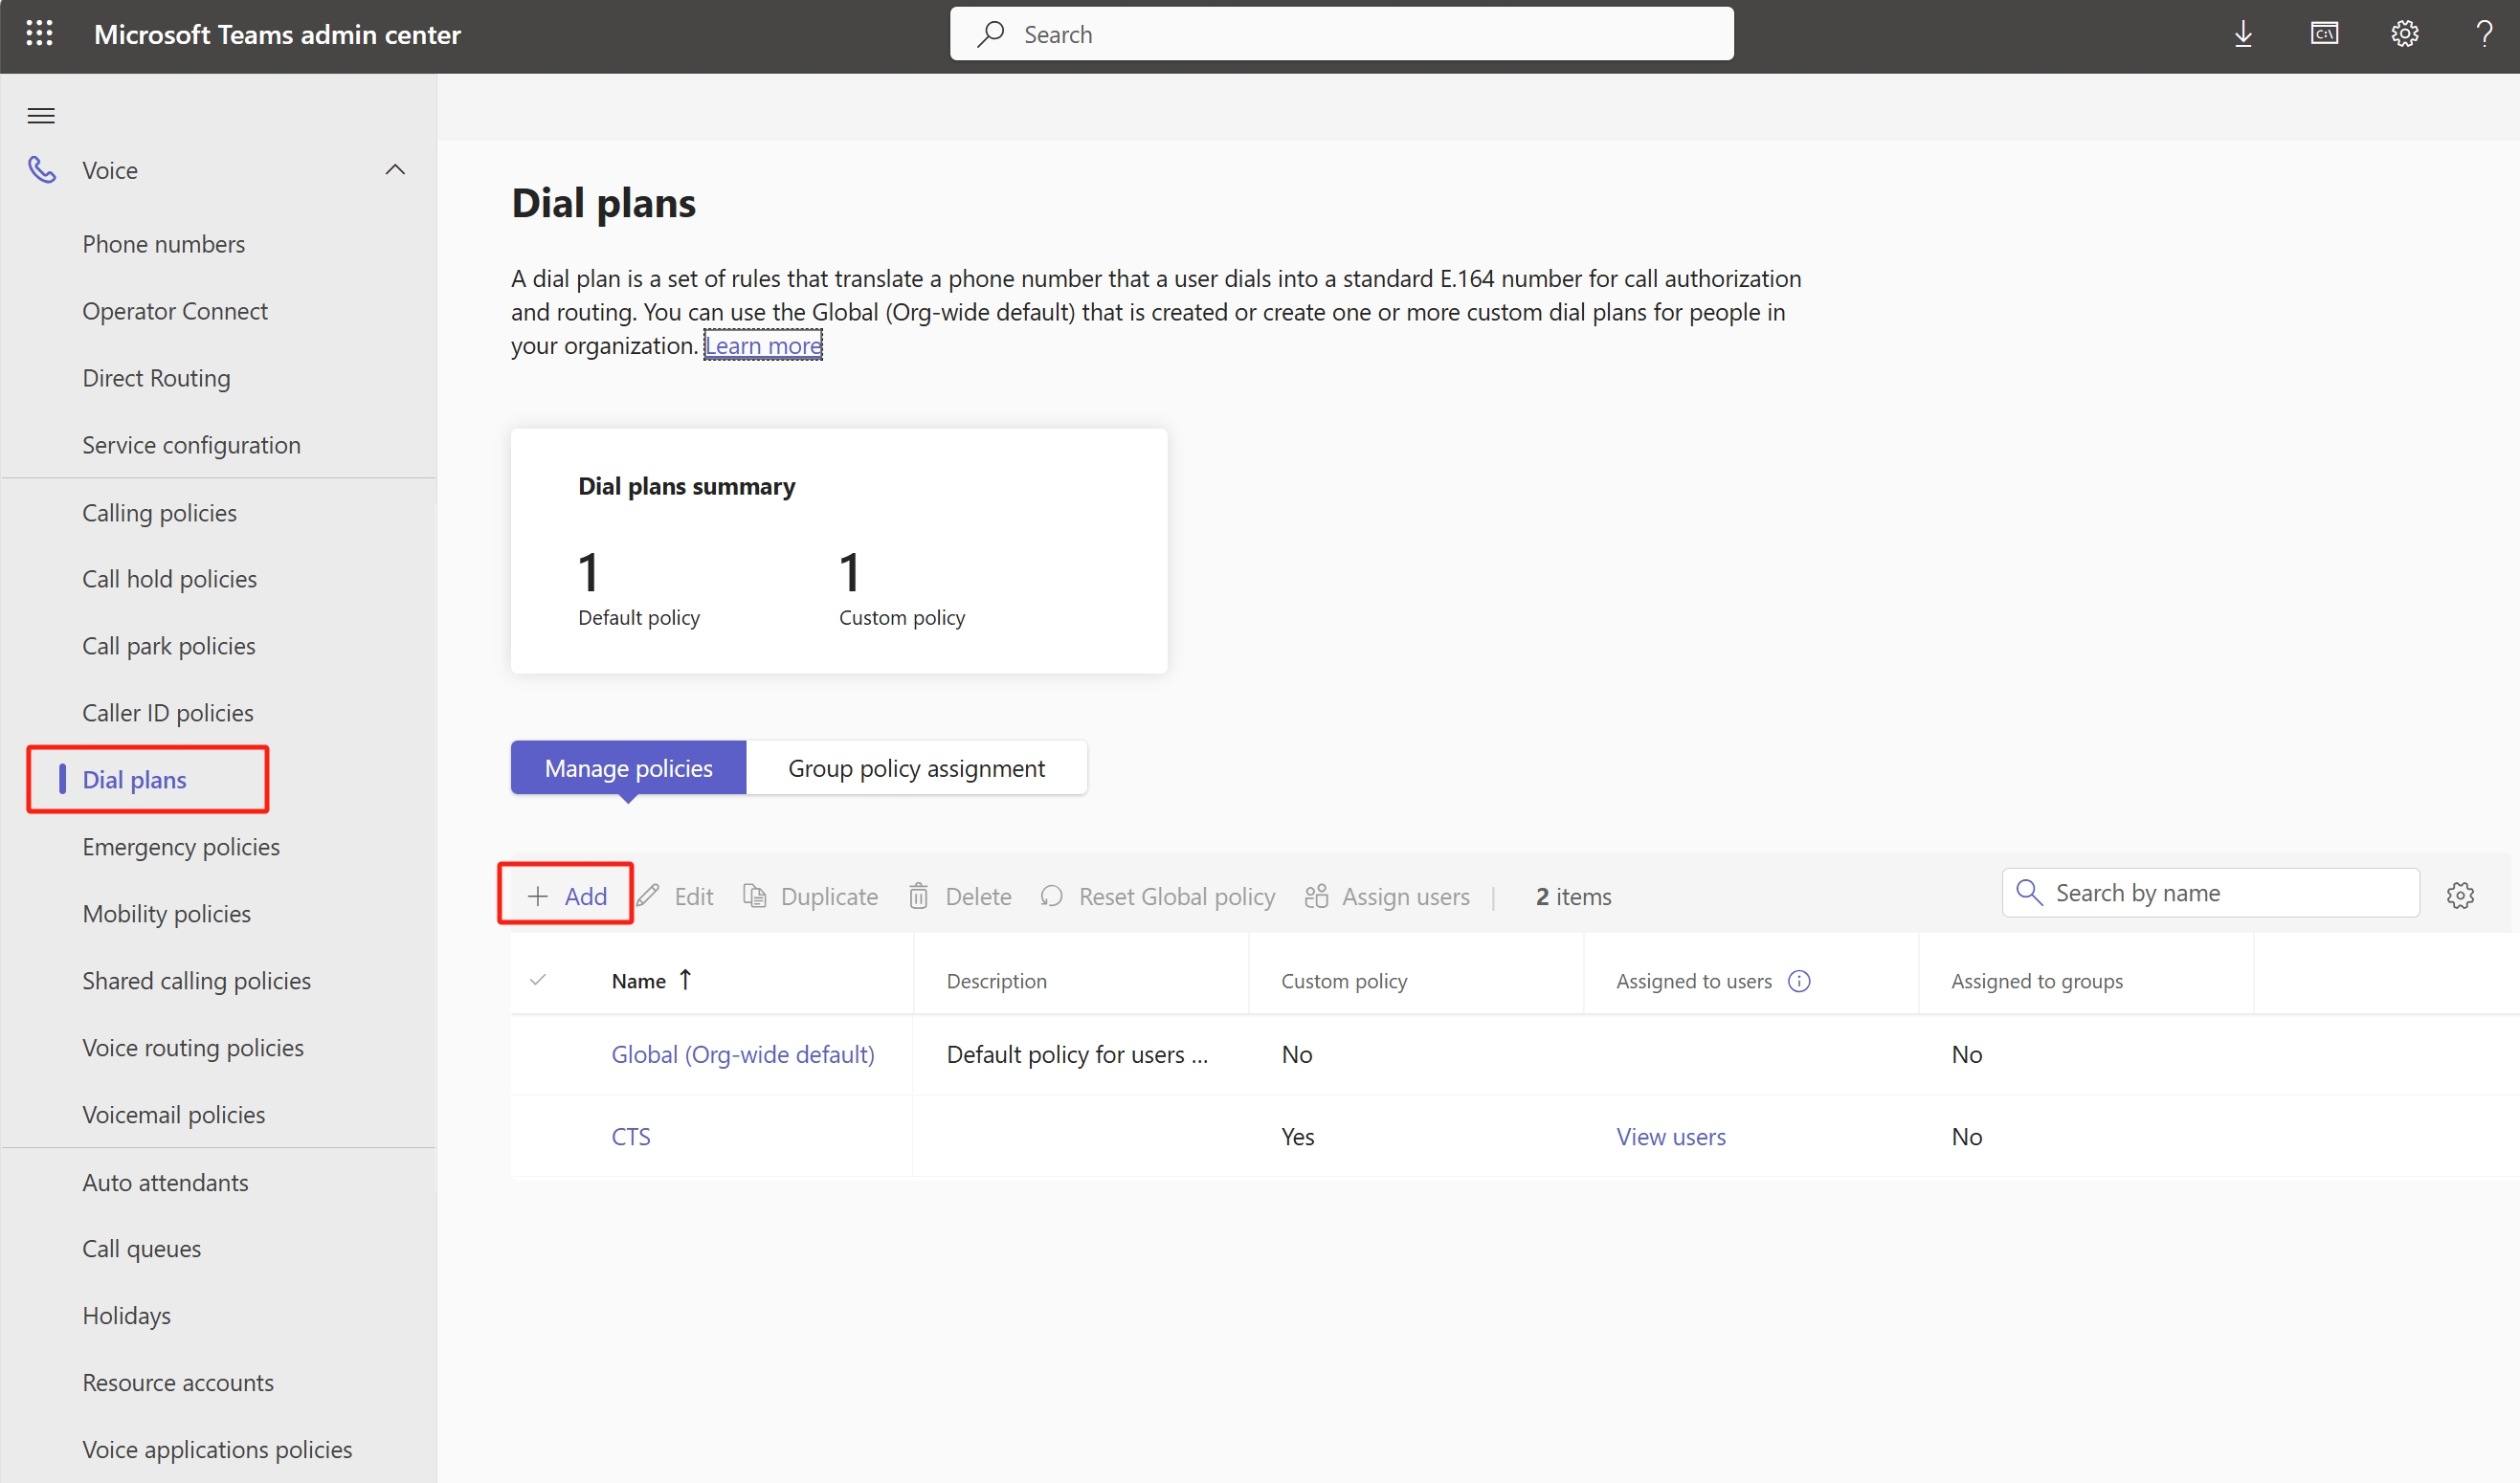Open Emergency policies in sidebar
This screenshot has width=2520, height=1483.
[181, 847]
